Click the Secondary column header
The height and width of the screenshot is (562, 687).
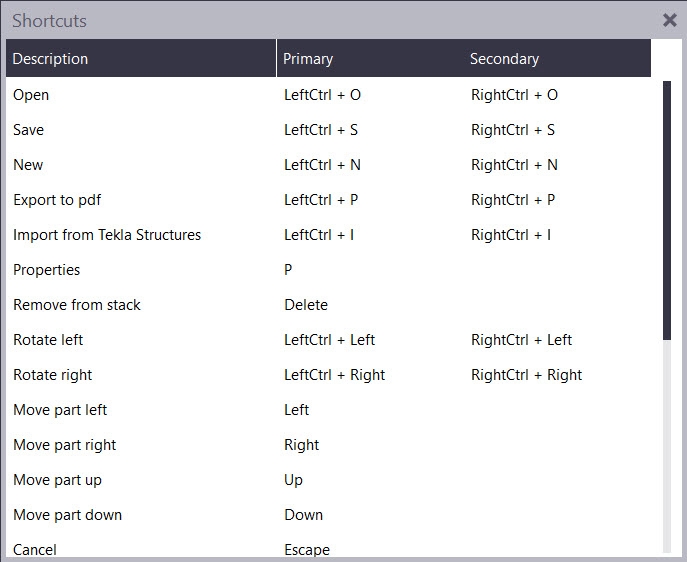(504, 59)
